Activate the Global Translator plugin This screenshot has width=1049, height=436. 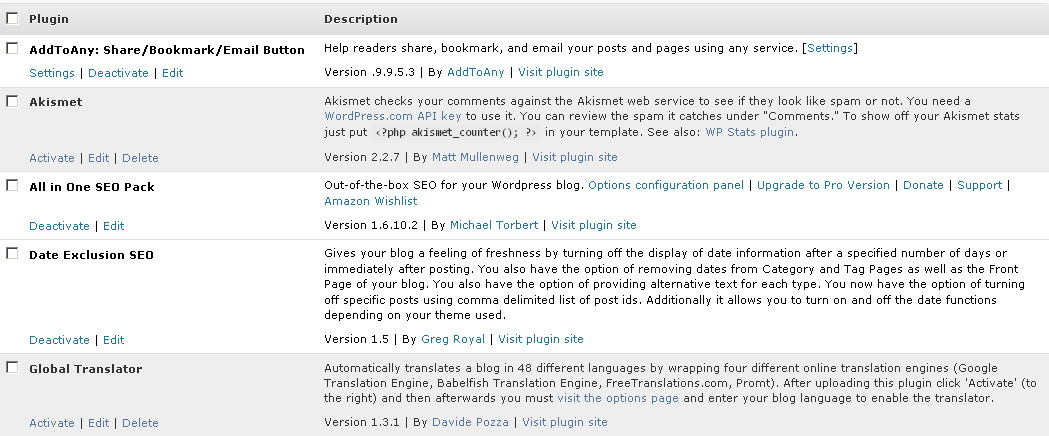[52, 423]
